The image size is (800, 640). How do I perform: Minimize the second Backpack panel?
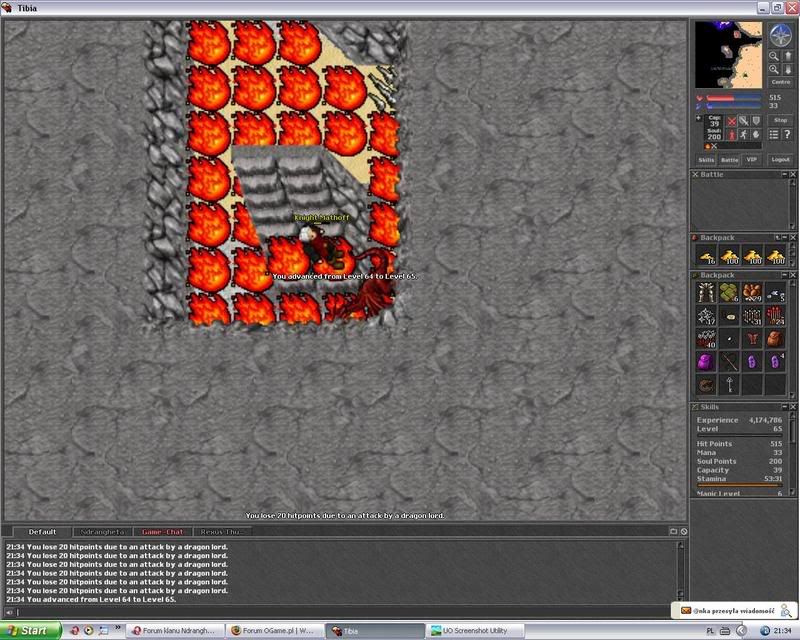point(785,275)
